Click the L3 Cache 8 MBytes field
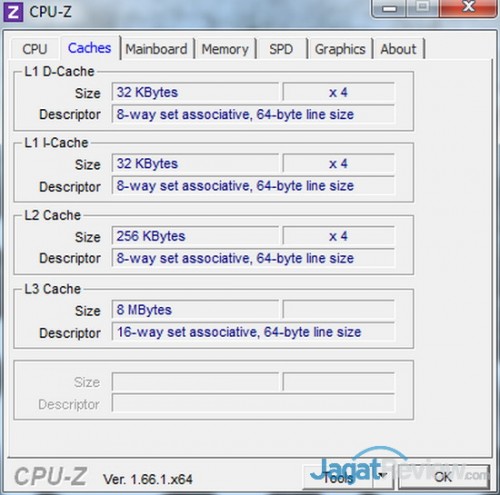Screen dimensions: 500x495 click(195, 310)
